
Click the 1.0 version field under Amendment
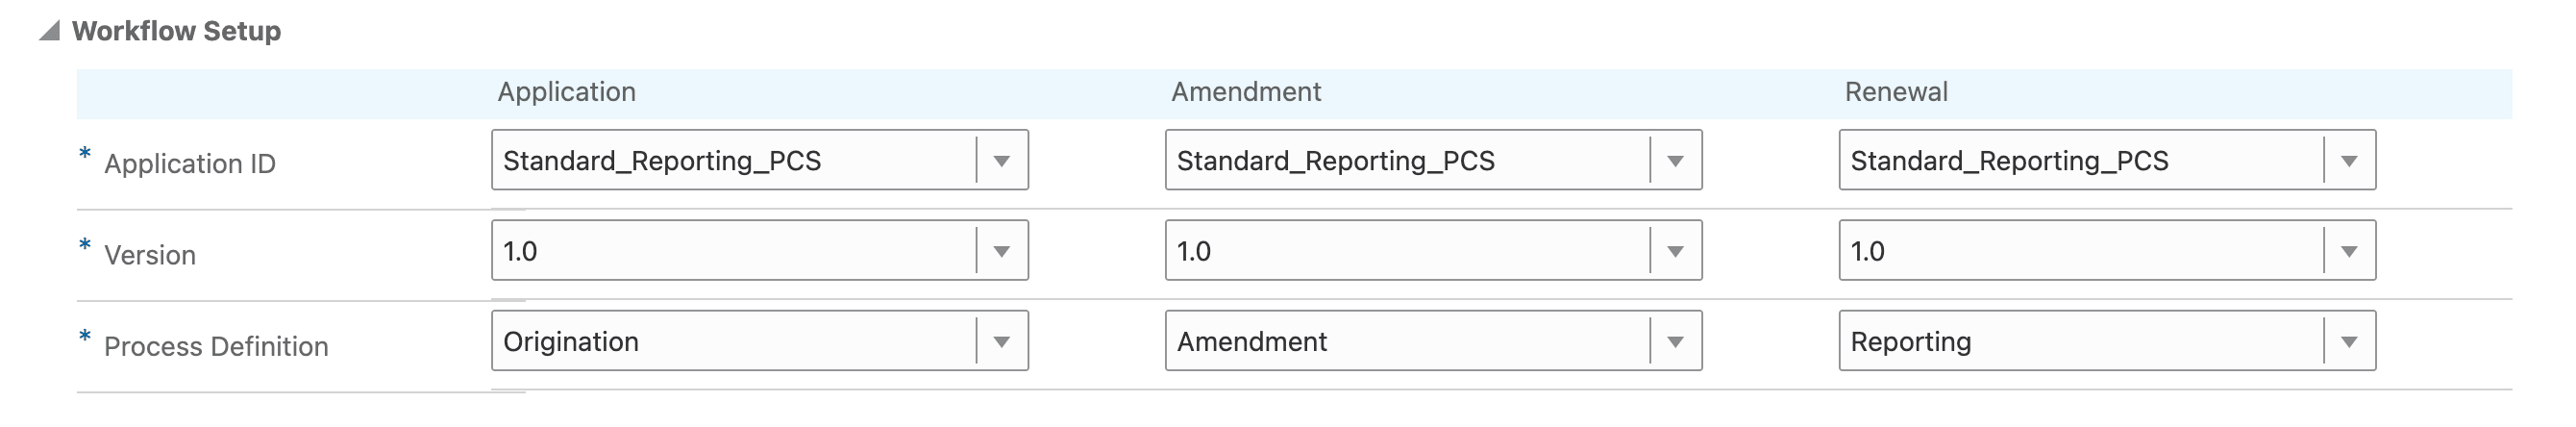(x=1405, y=251)
